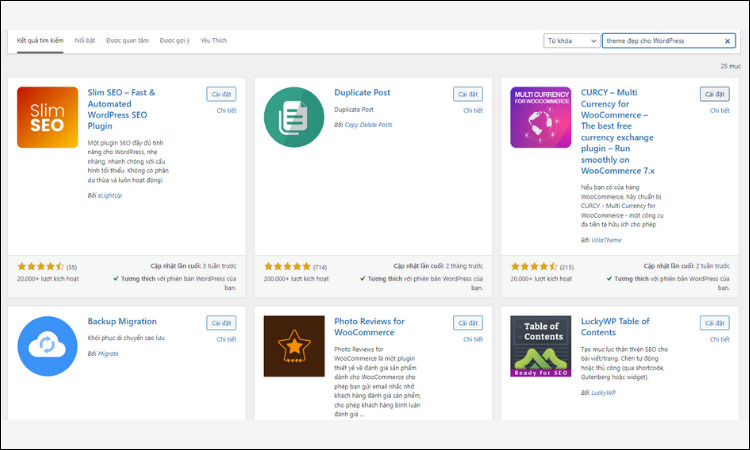
Task: Click 'Cập nhật lần cuối: 2 tuần trước' text
Action: (686, 266)
